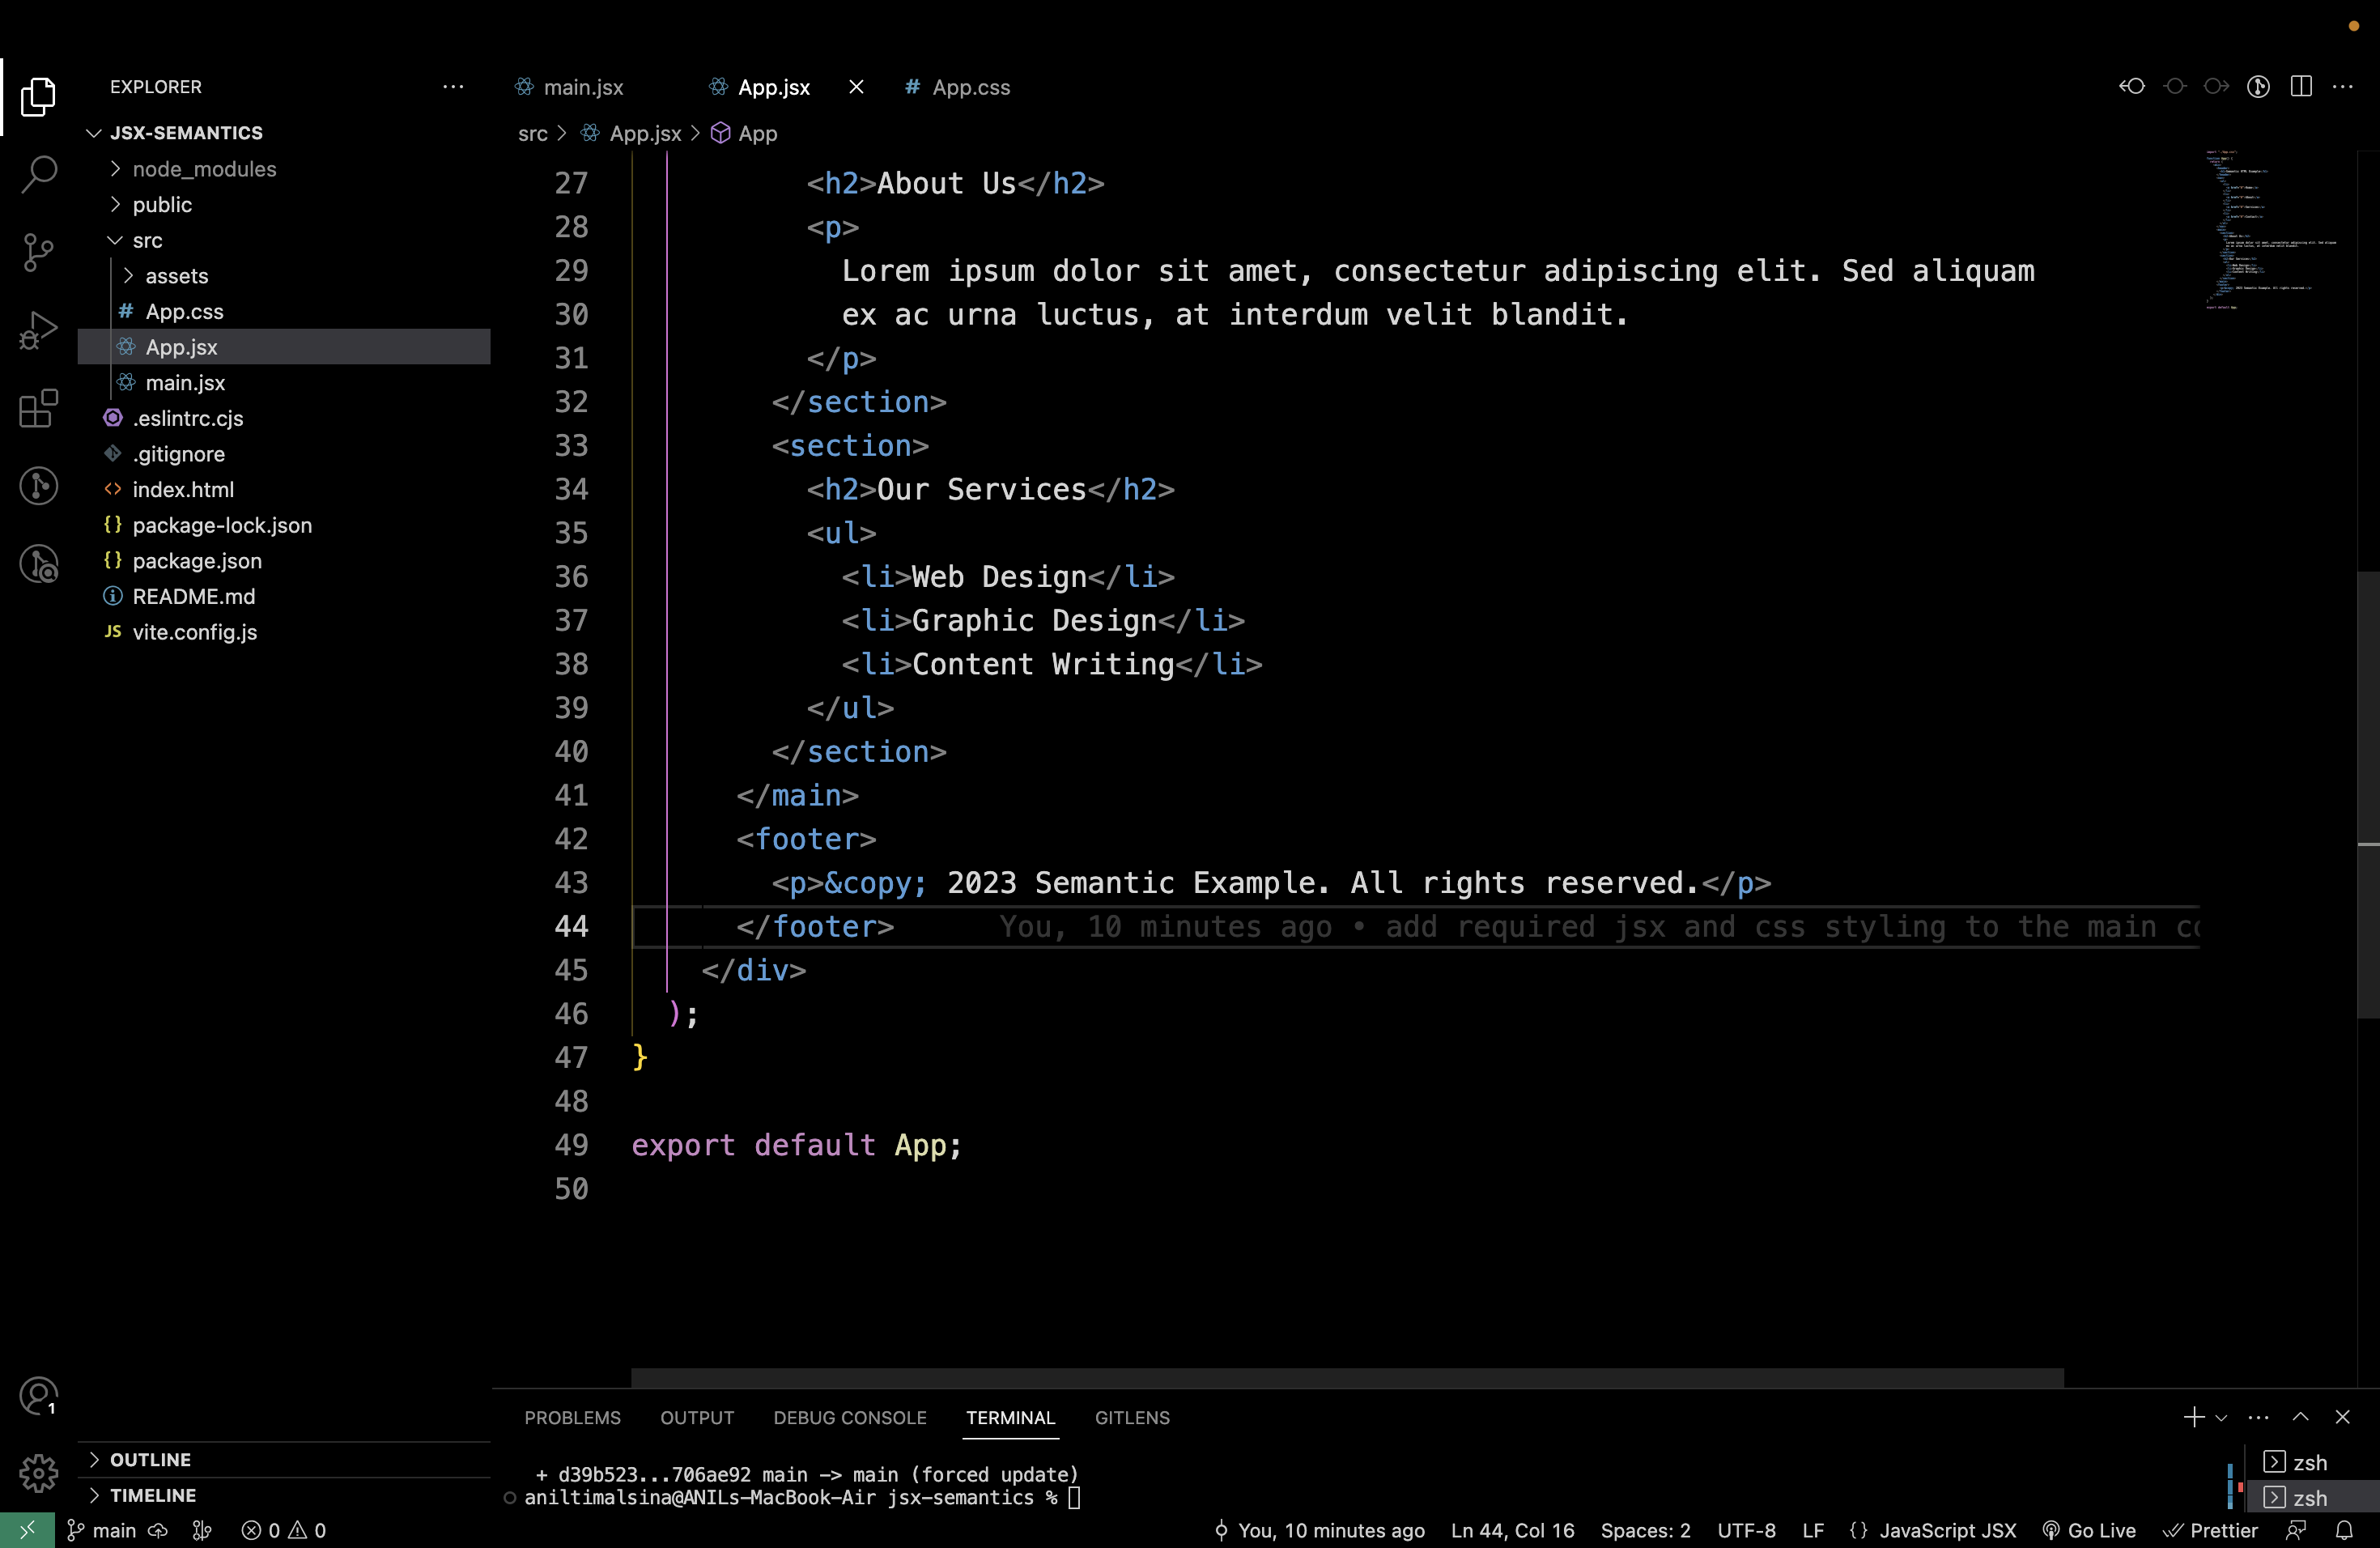Open the Manage settings gear
The image size is (2380, 1548).
[x=38, y=1472]
